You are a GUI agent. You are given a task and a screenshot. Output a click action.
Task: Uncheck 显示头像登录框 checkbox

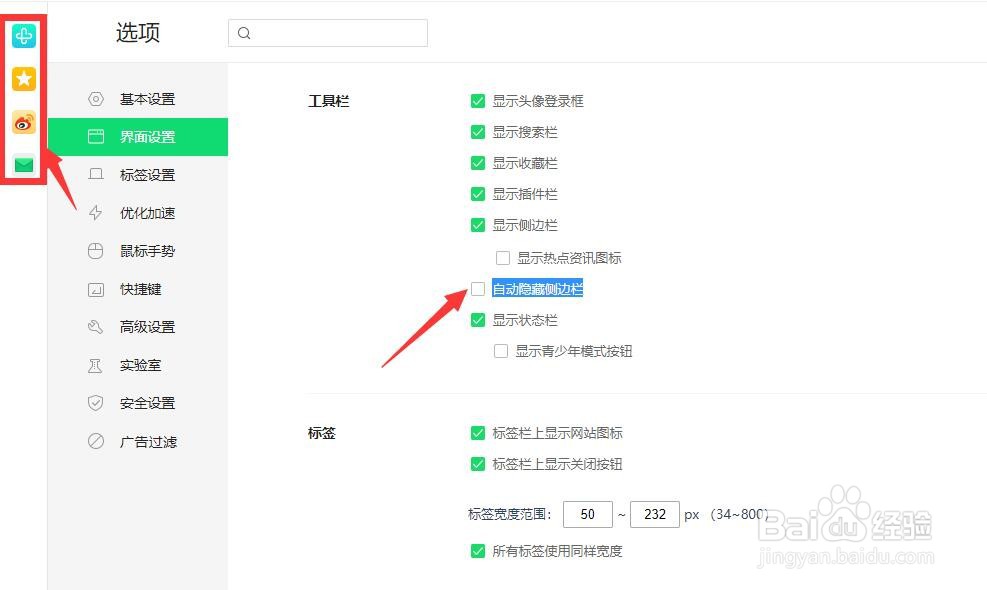pos(478,101)
